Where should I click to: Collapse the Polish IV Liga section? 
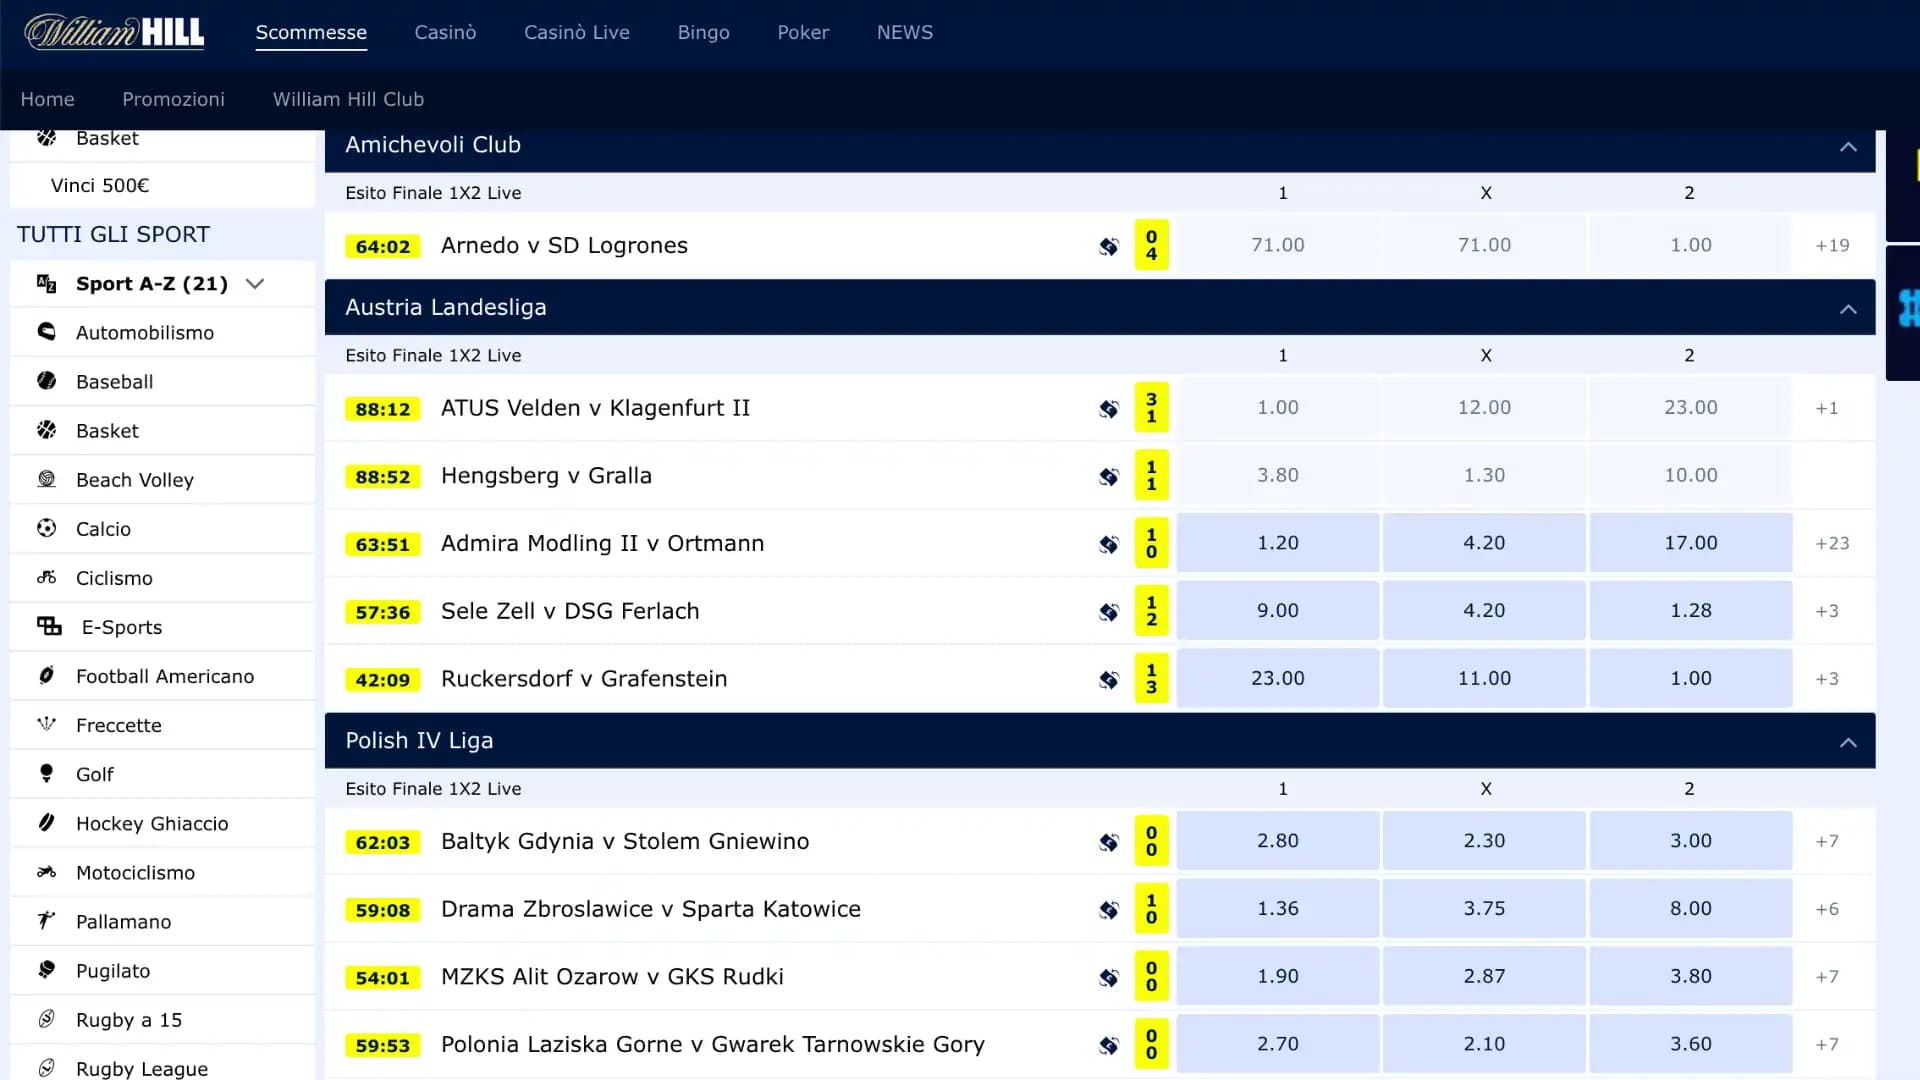pyautogui.click(x=1847, y=742)
